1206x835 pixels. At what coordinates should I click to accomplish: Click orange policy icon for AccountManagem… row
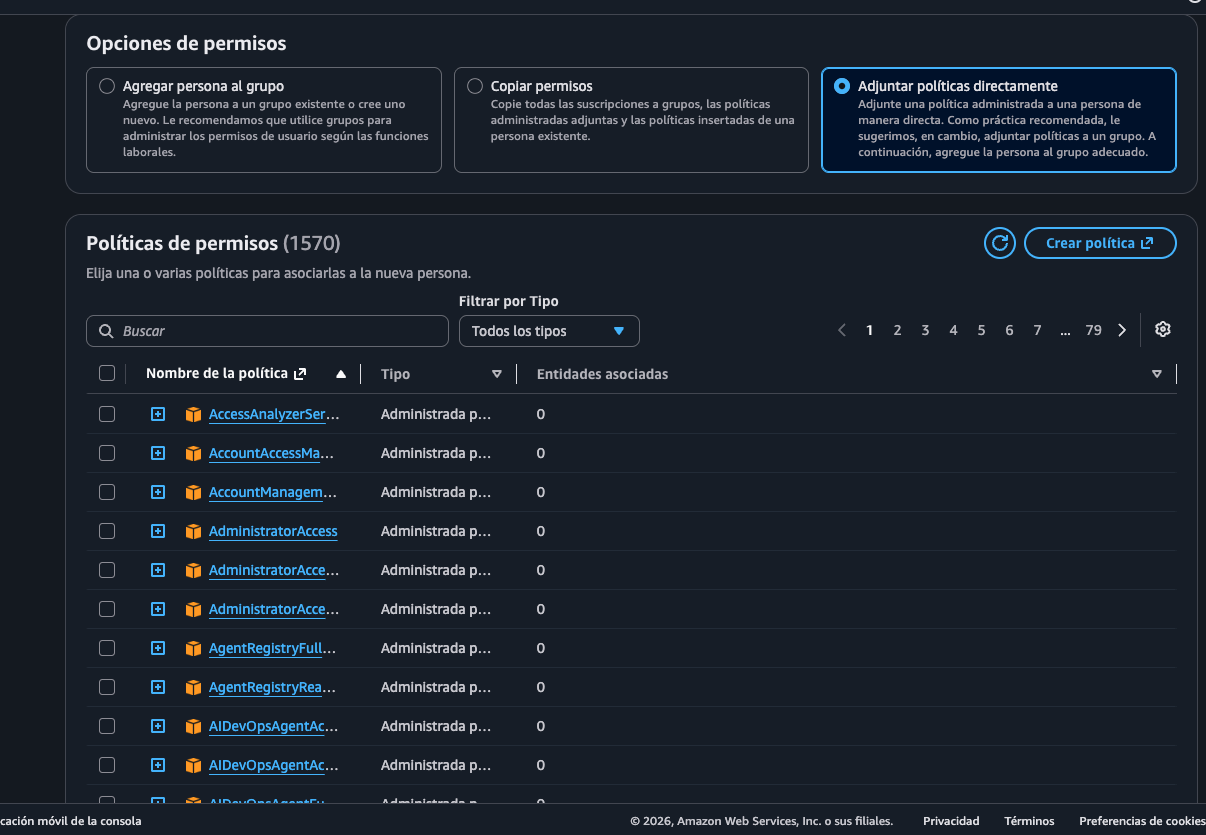[x=193, y=492]
